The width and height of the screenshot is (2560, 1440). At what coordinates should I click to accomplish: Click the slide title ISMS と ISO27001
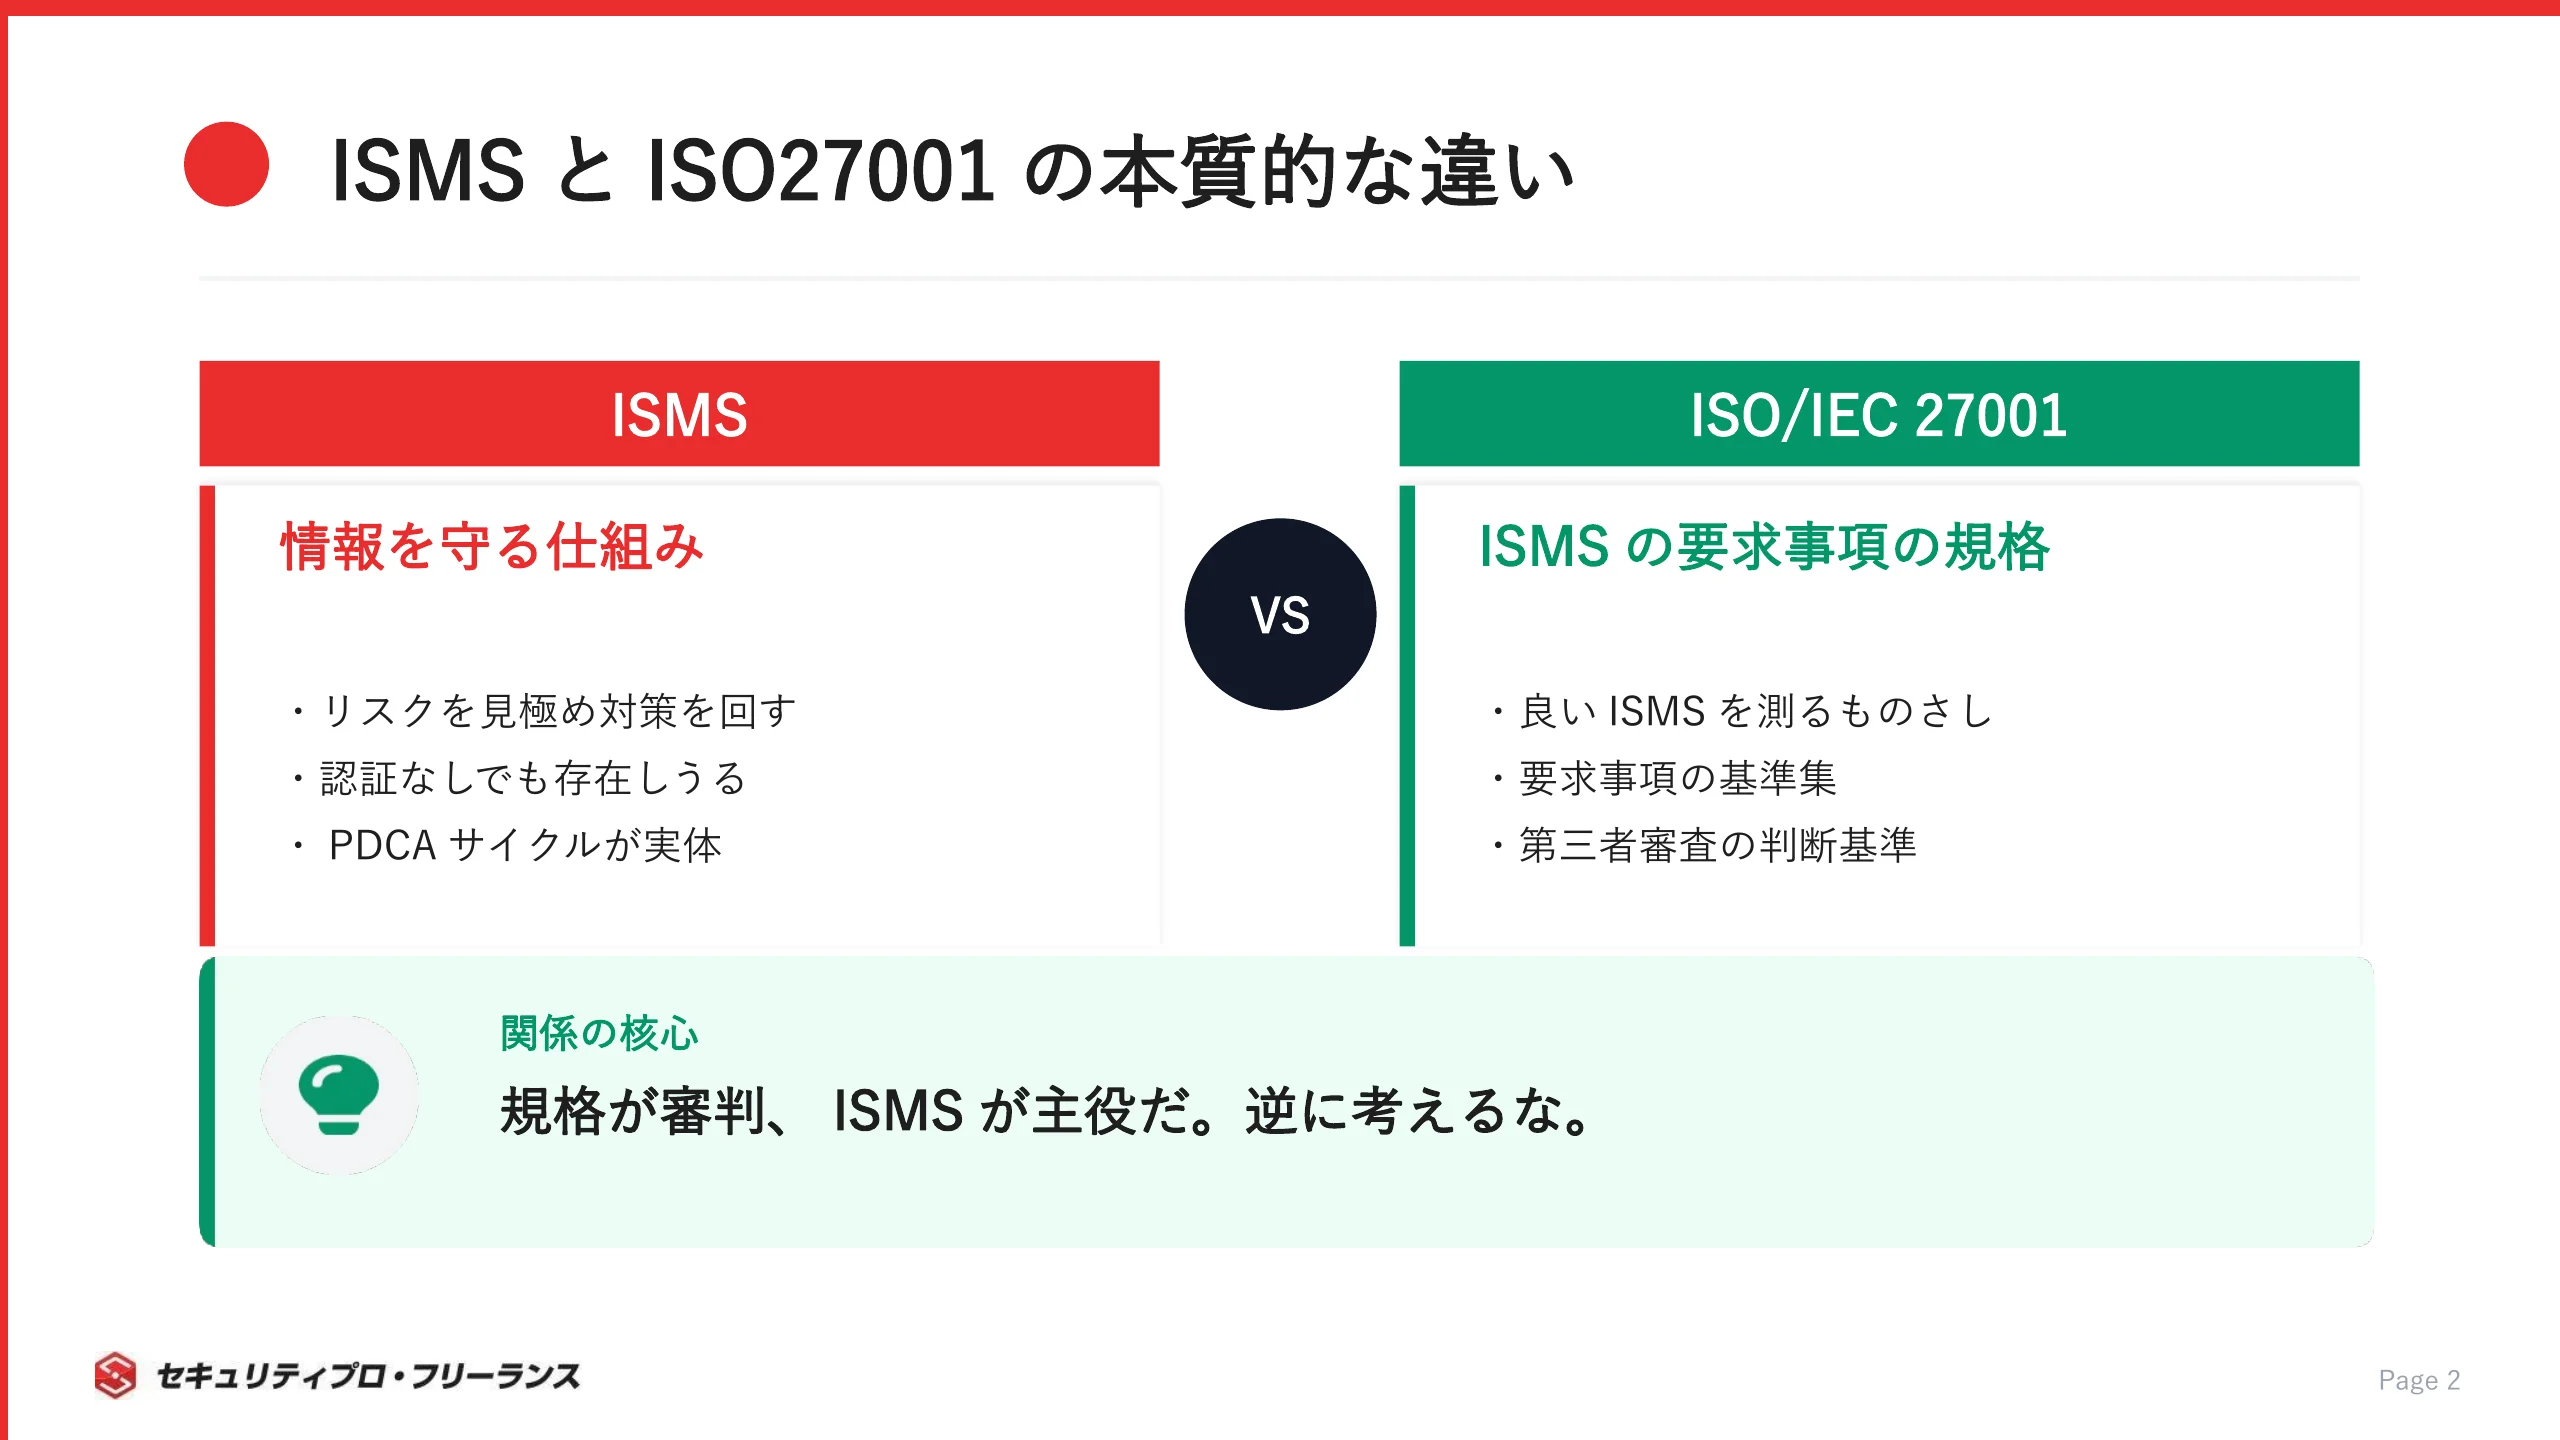[x=953, y=171]
